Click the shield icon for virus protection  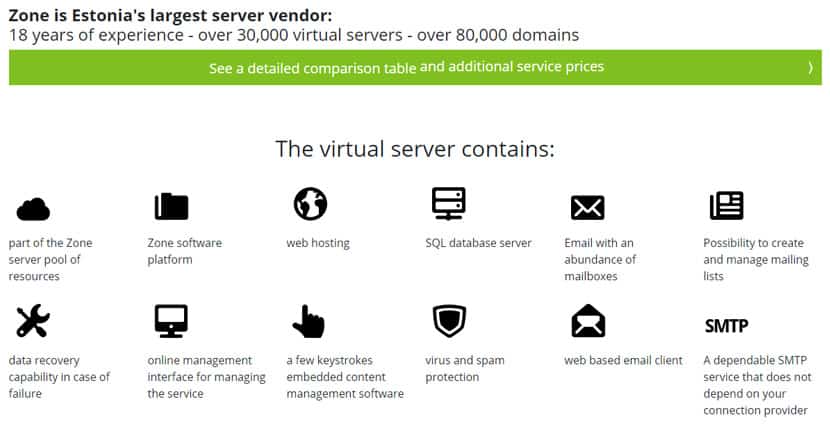pyautogui.click(x=449, y=321)
